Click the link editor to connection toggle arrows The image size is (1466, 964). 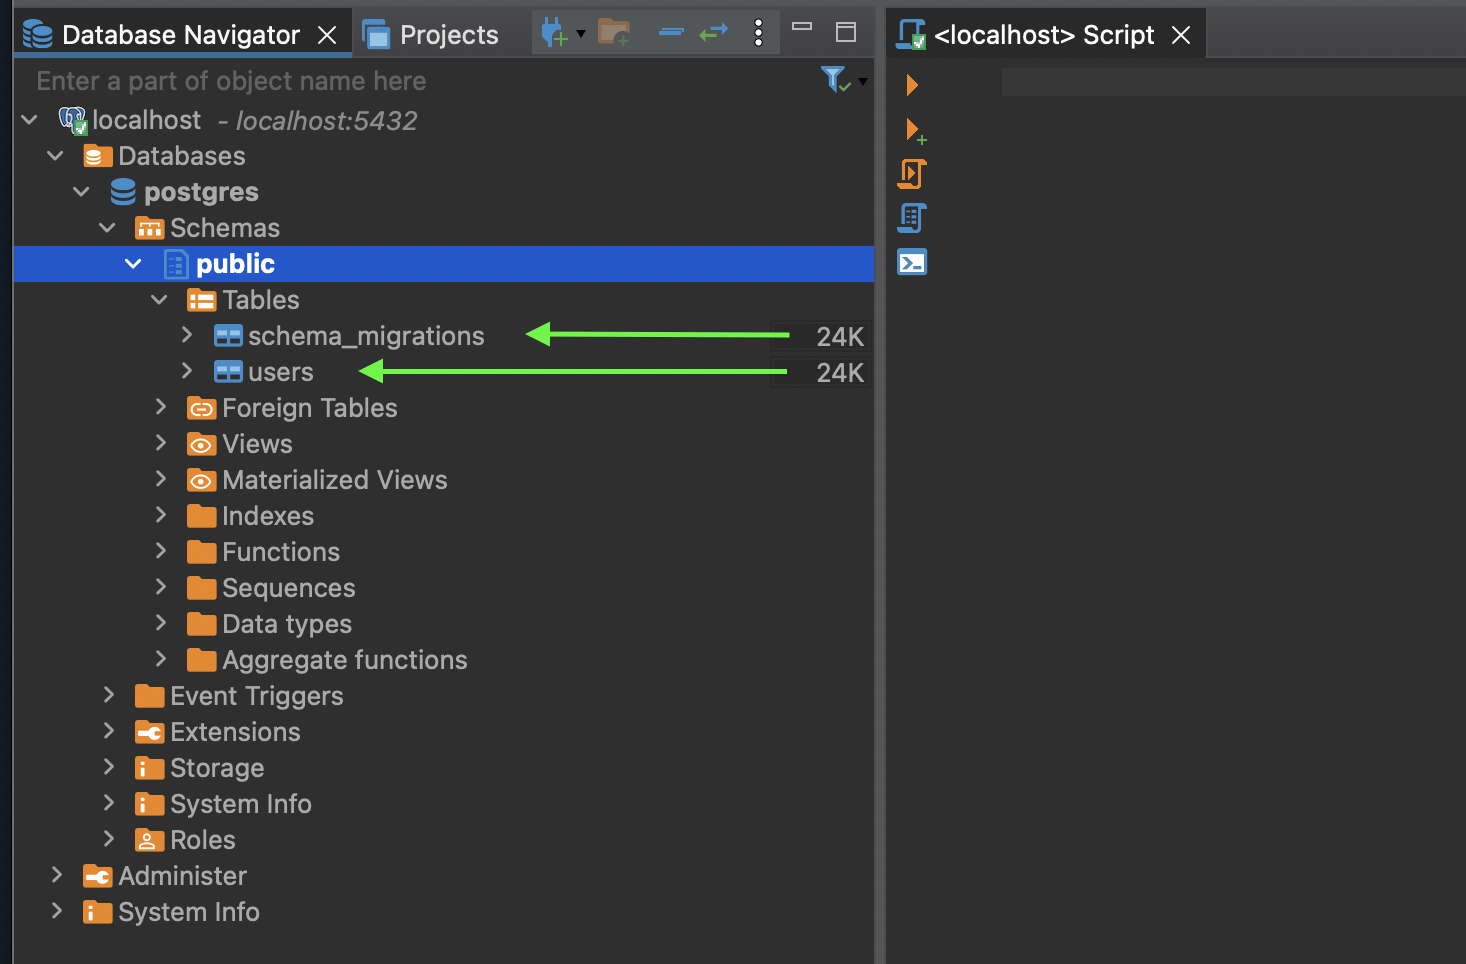[x=713, y=32]
